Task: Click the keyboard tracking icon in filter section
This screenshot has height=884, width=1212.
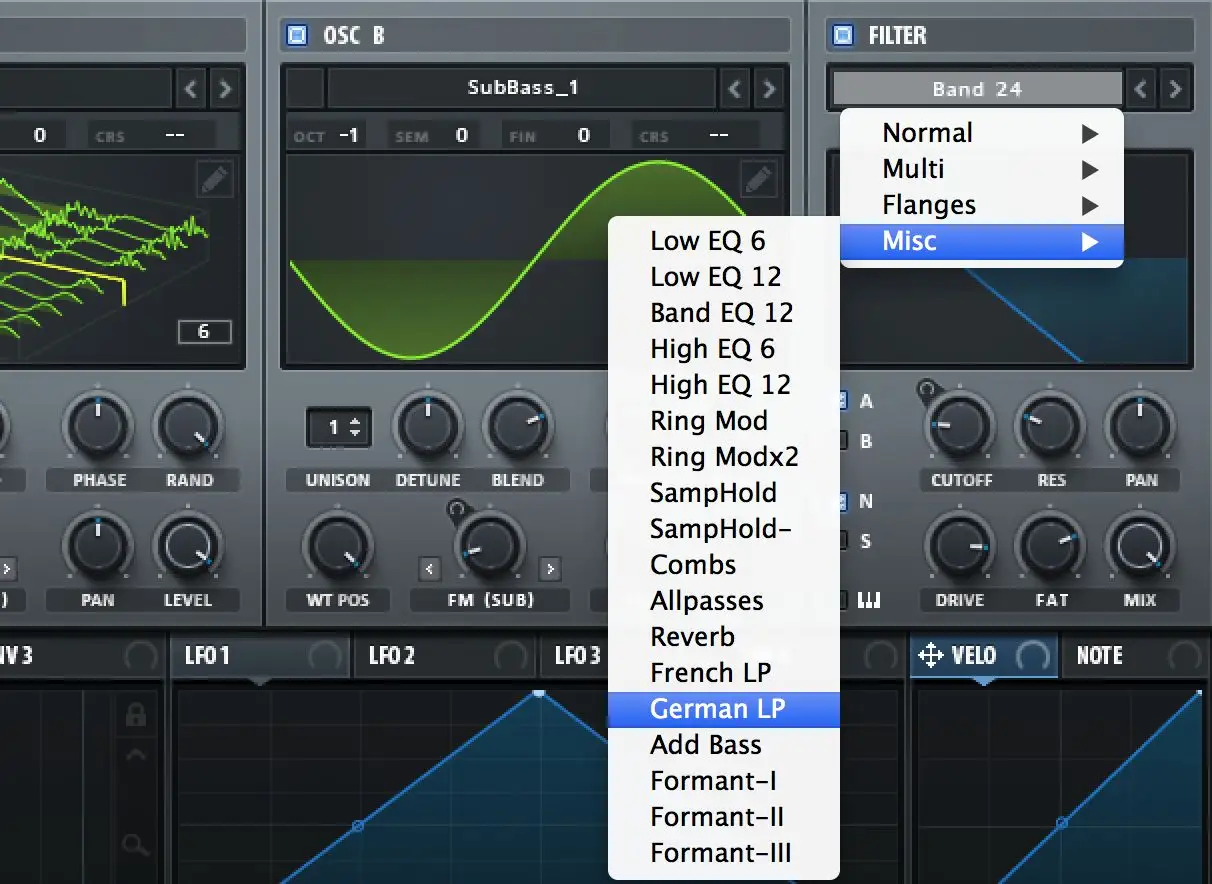Action: click(x=868, y=600)
